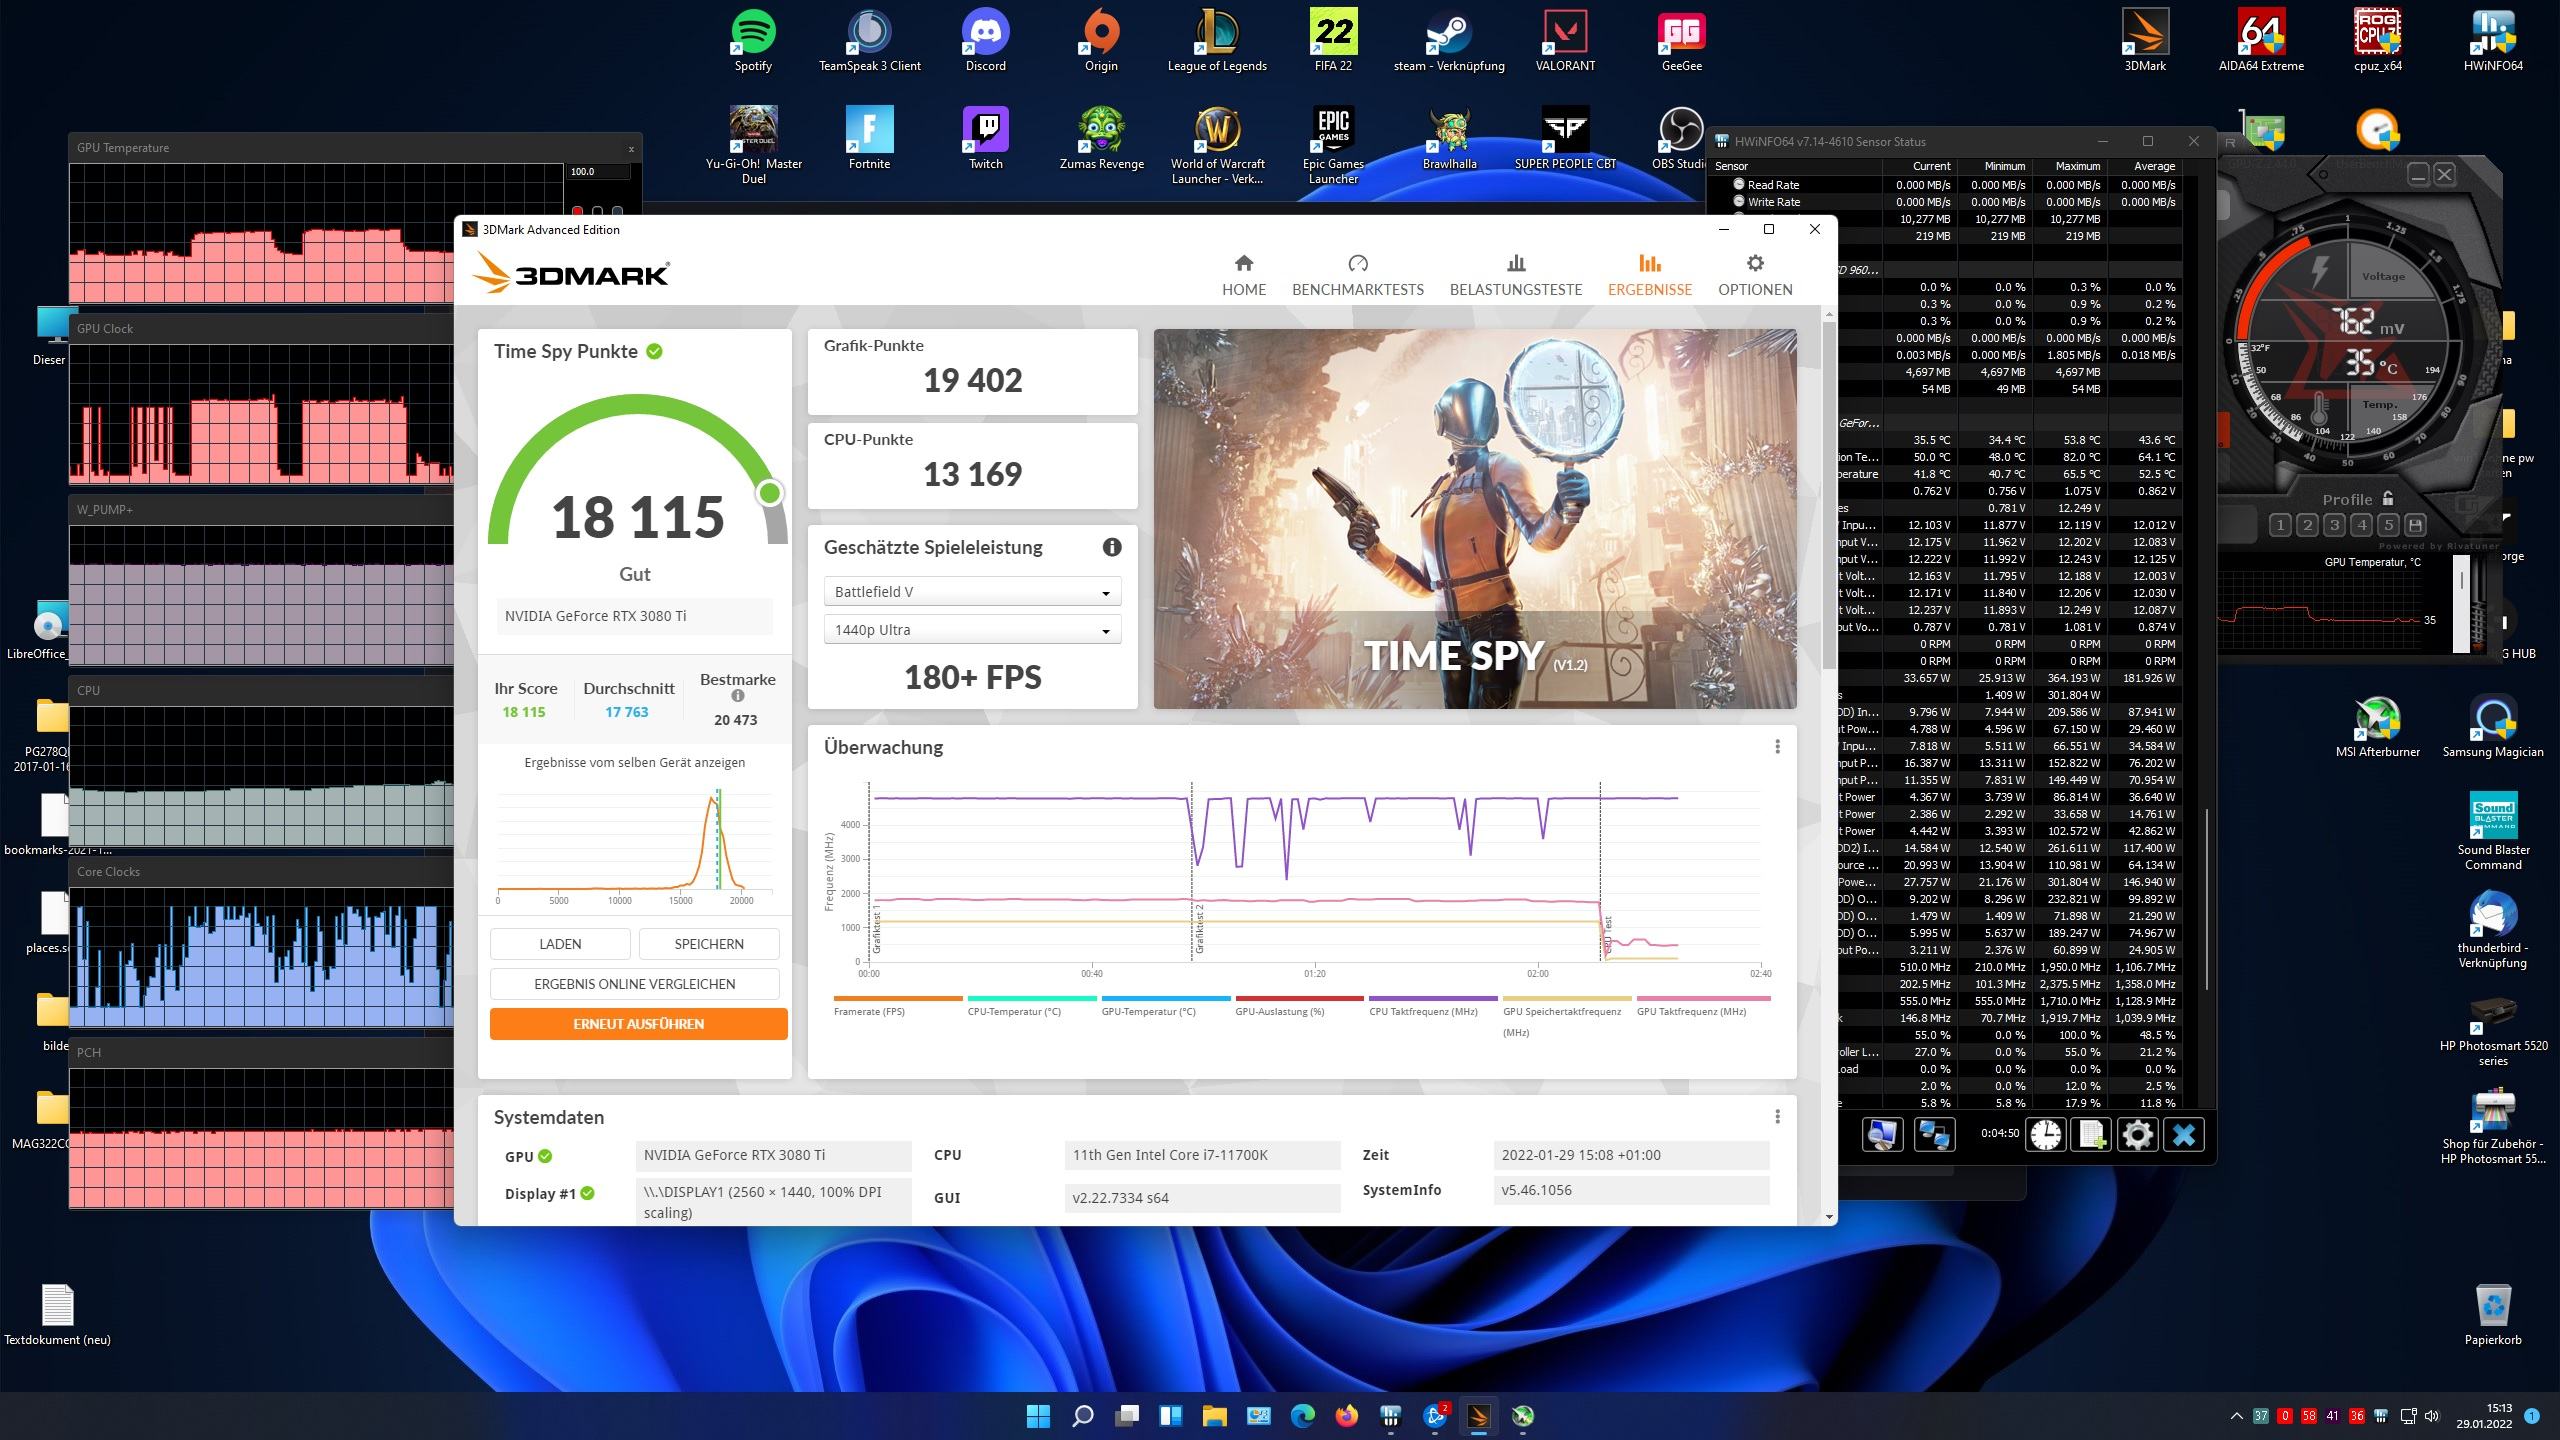Select Afterburner profile slot 5
The height and width of the screenshot is (1440, 2560).
pyautogui.click(x=2389, y=525)
